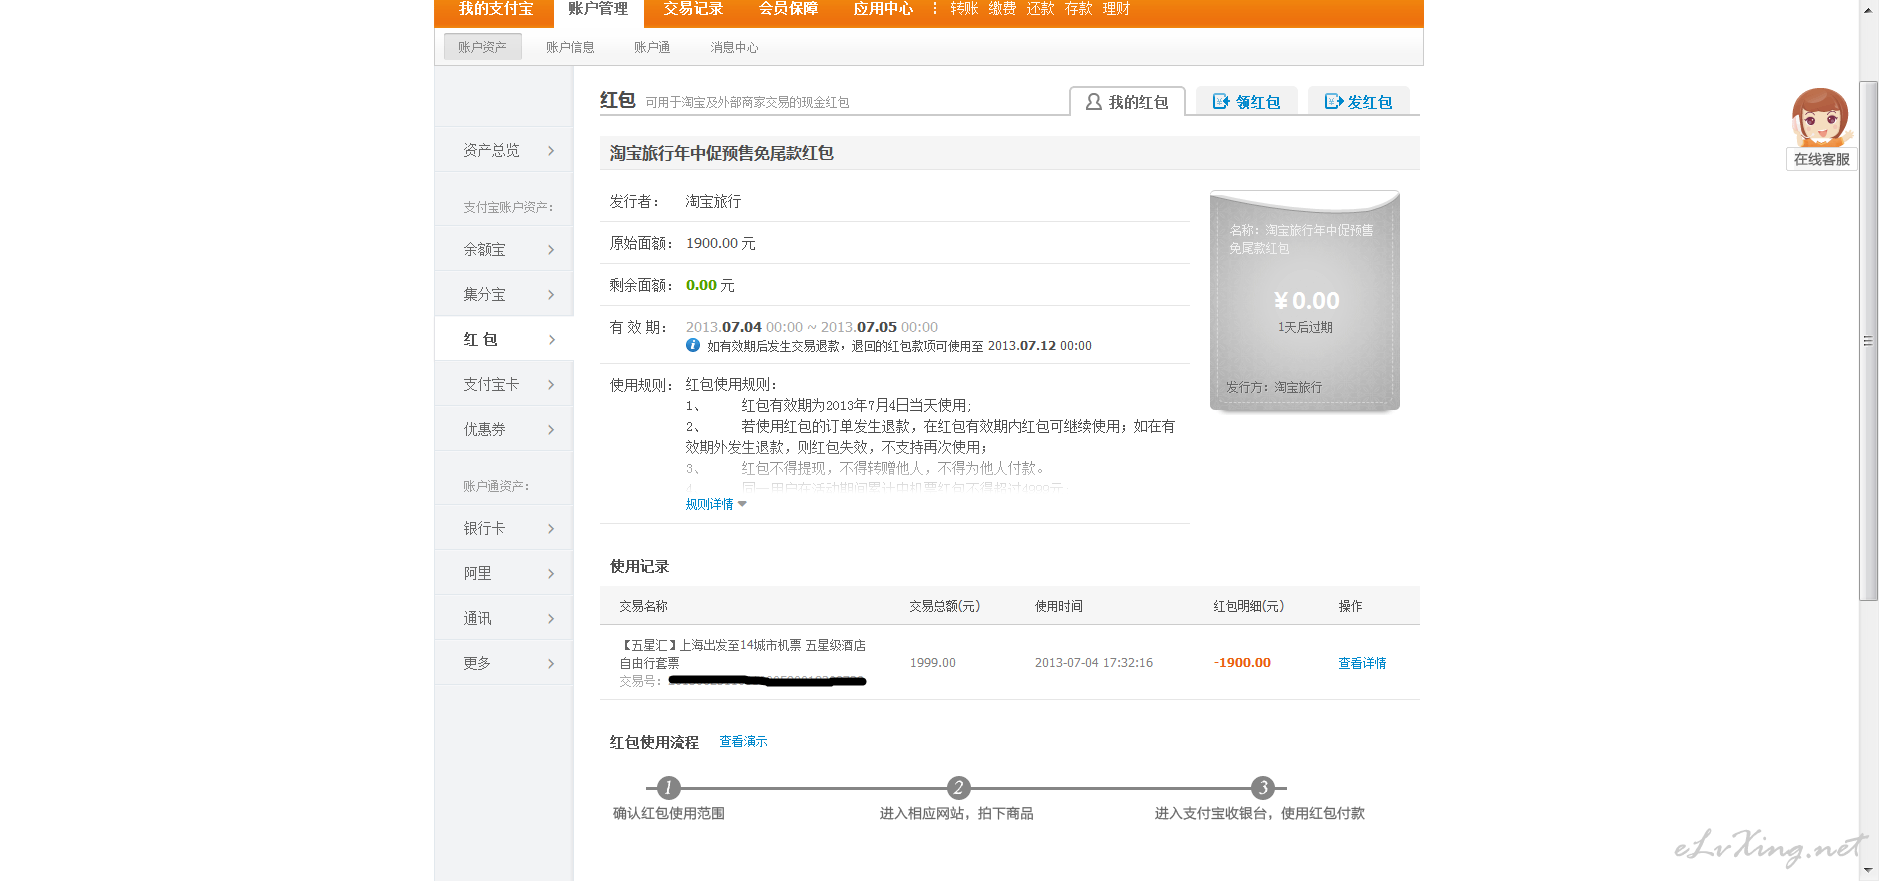
Task: Click 还款 quick link
Action: pyautogui.click(x=1040, y=9)
